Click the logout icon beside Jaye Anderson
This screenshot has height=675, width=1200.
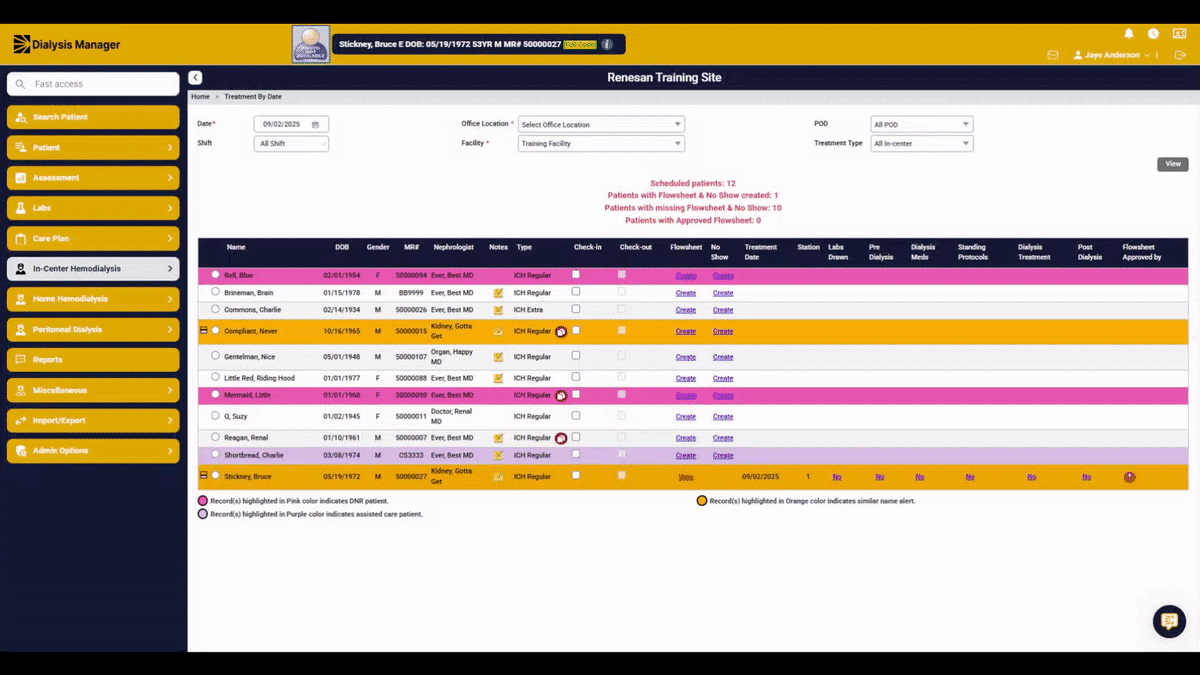coord(1180,55)
